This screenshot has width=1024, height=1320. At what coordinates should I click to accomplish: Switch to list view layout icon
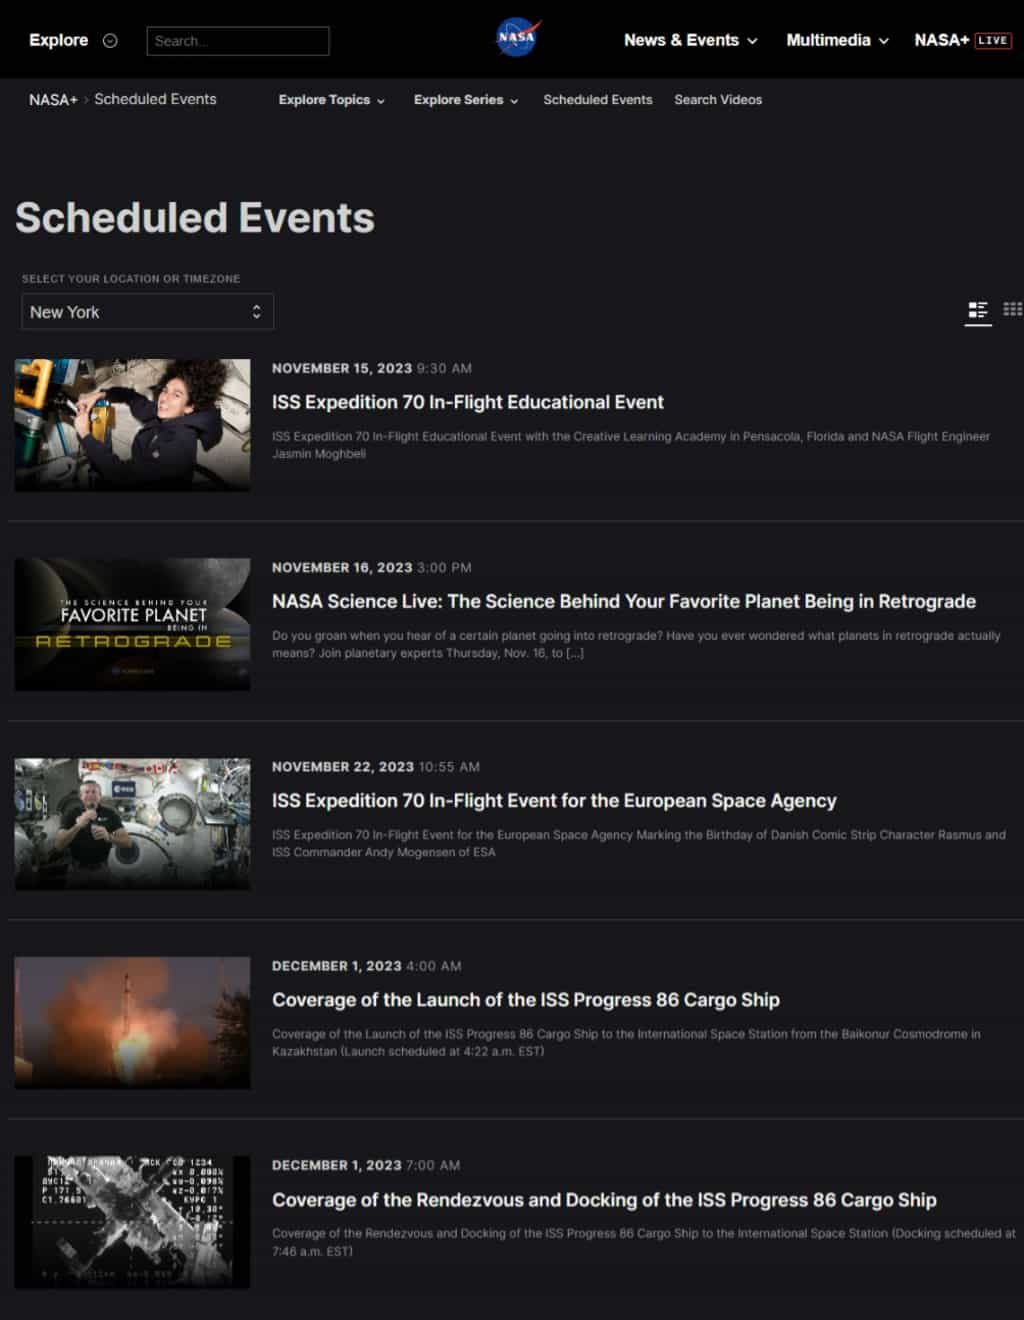pyautogui.click(x=978, y=310)
